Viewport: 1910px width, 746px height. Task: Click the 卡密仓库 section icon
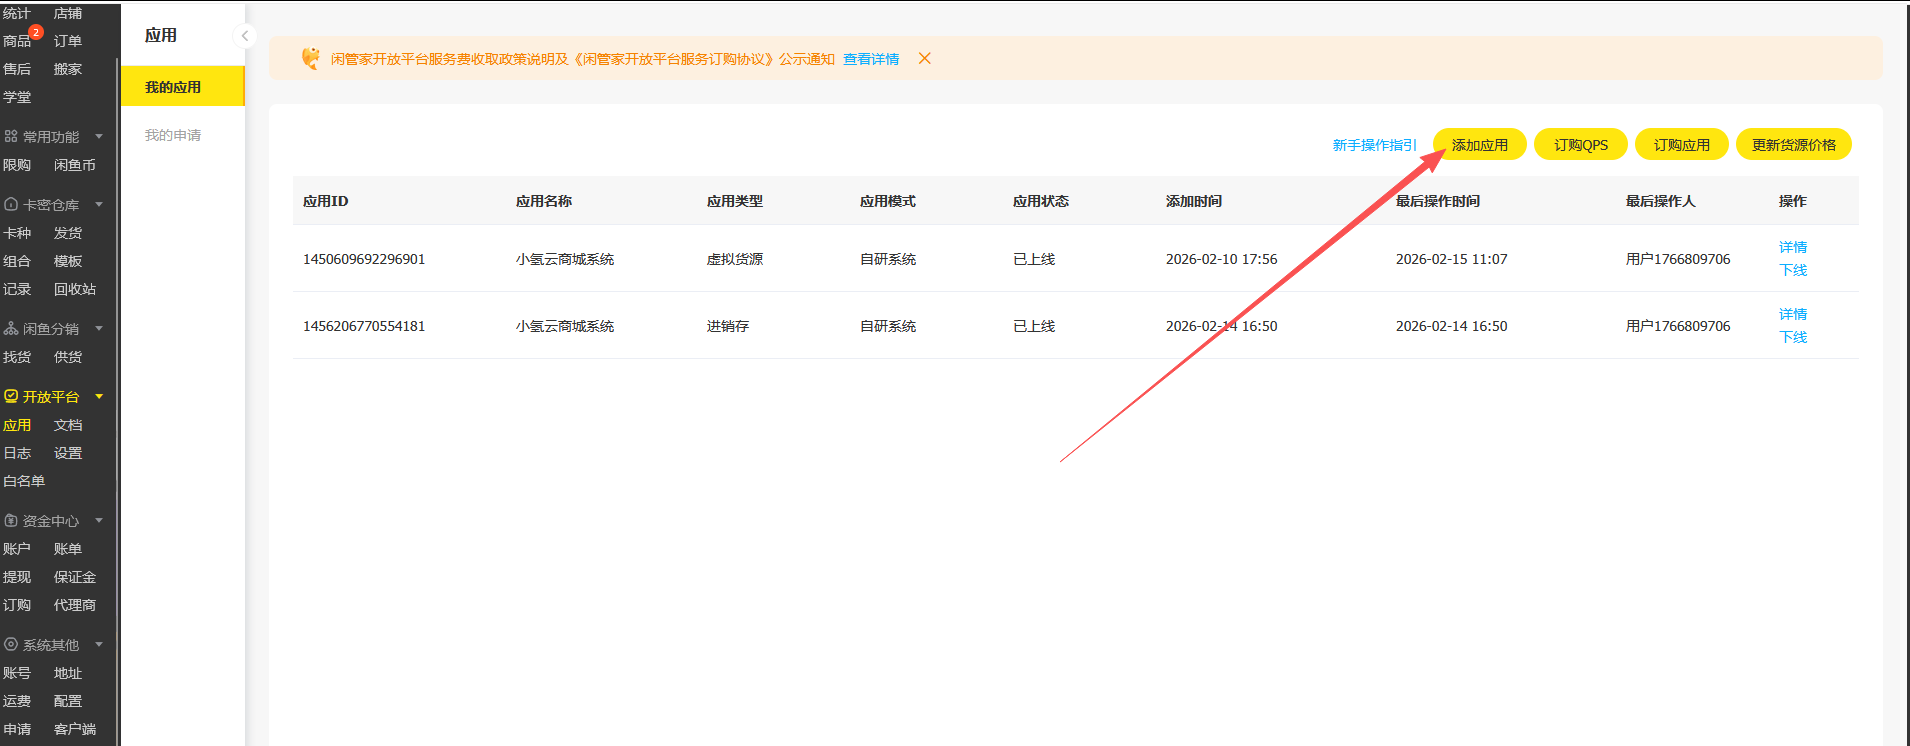11,204
